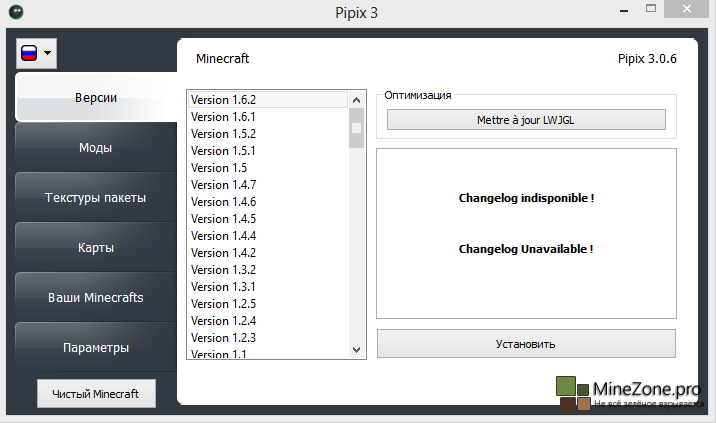Select the Текстуры пакеты tab
This screenshot has height=423, width=716.
point(95,198)
